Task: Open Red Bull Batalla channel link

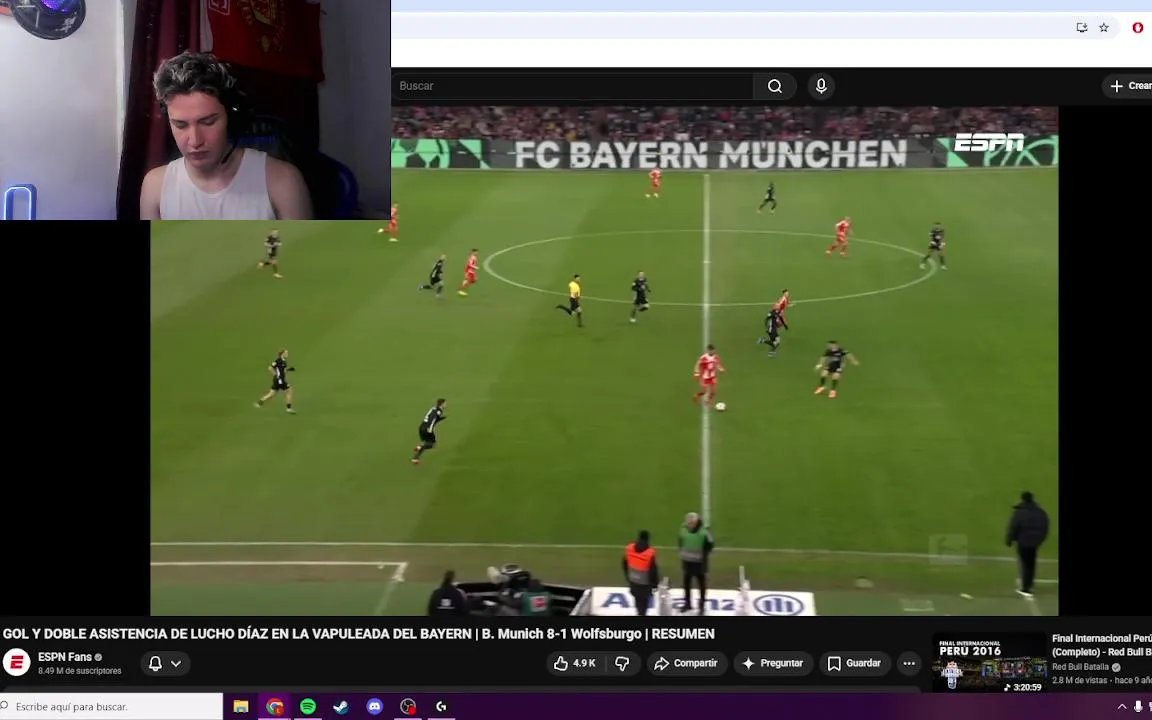Action: (x=1080, y=667)
